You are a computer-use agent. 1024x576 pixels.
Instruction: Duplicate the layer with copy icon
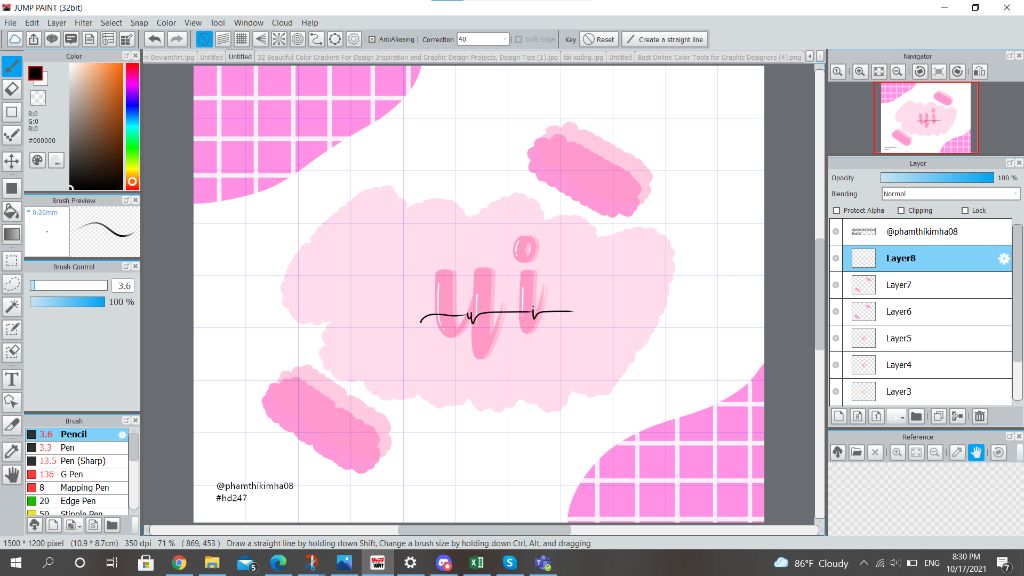pyautogui.click(x=938, y=416)
